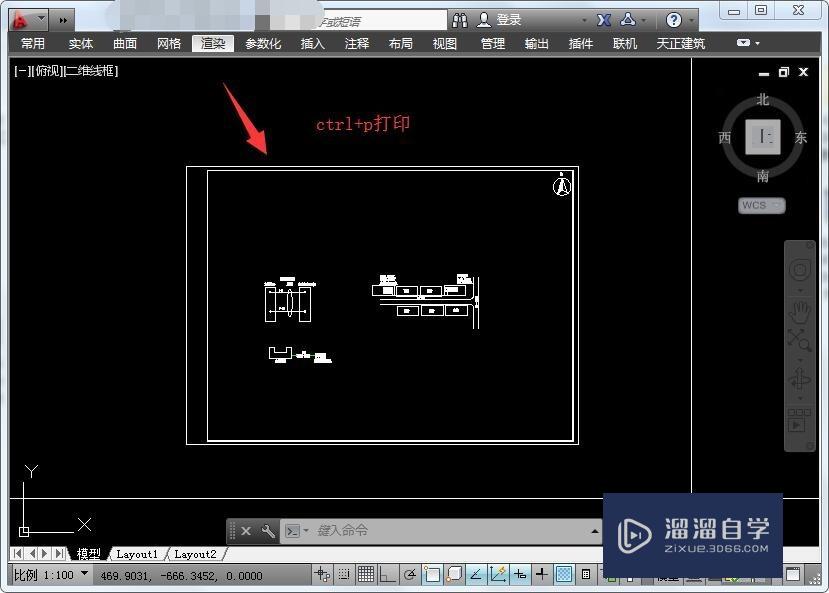Open the 视图 ribbon tab
Image resolution: width=829 pixels, height=593 pixels.
(445, 43)
